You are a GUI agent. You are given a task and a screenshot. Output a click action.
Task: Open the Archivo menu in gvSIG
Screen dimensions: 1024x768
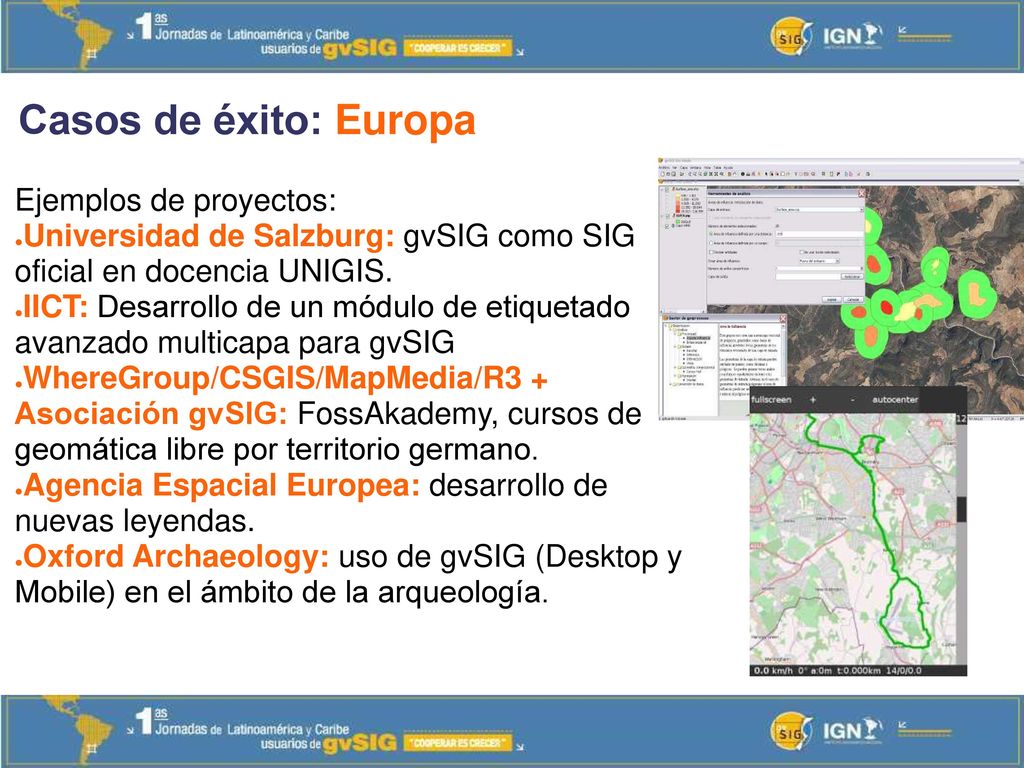coord(664,168)
